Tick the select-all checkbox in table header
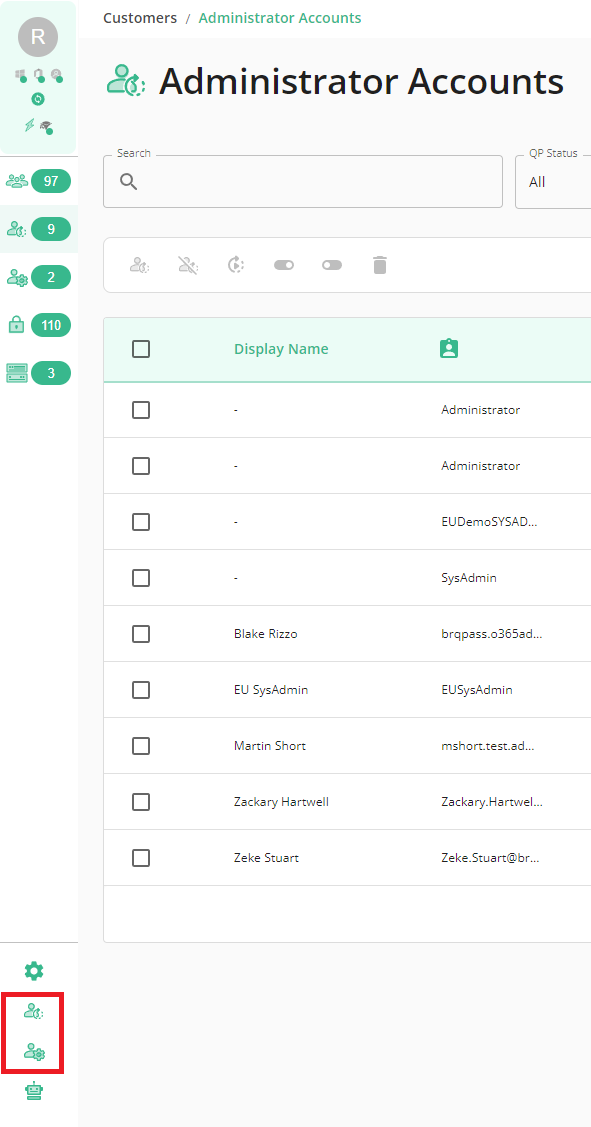 tap(141, 349)
